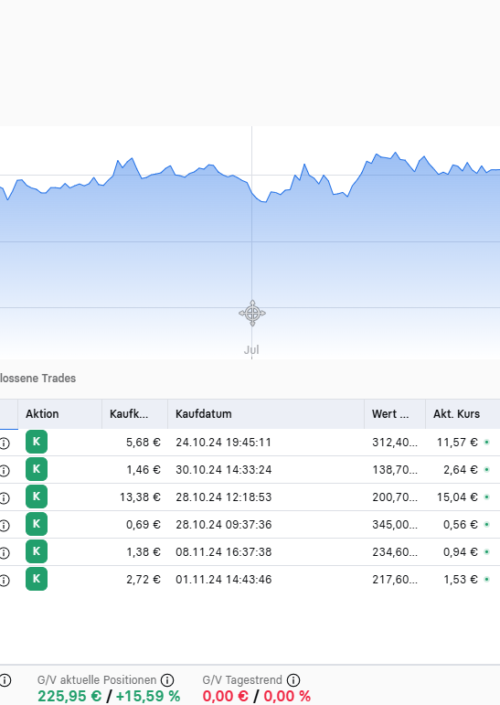Click info icon left of G/V aktuelle Positionen

(5, 680)
